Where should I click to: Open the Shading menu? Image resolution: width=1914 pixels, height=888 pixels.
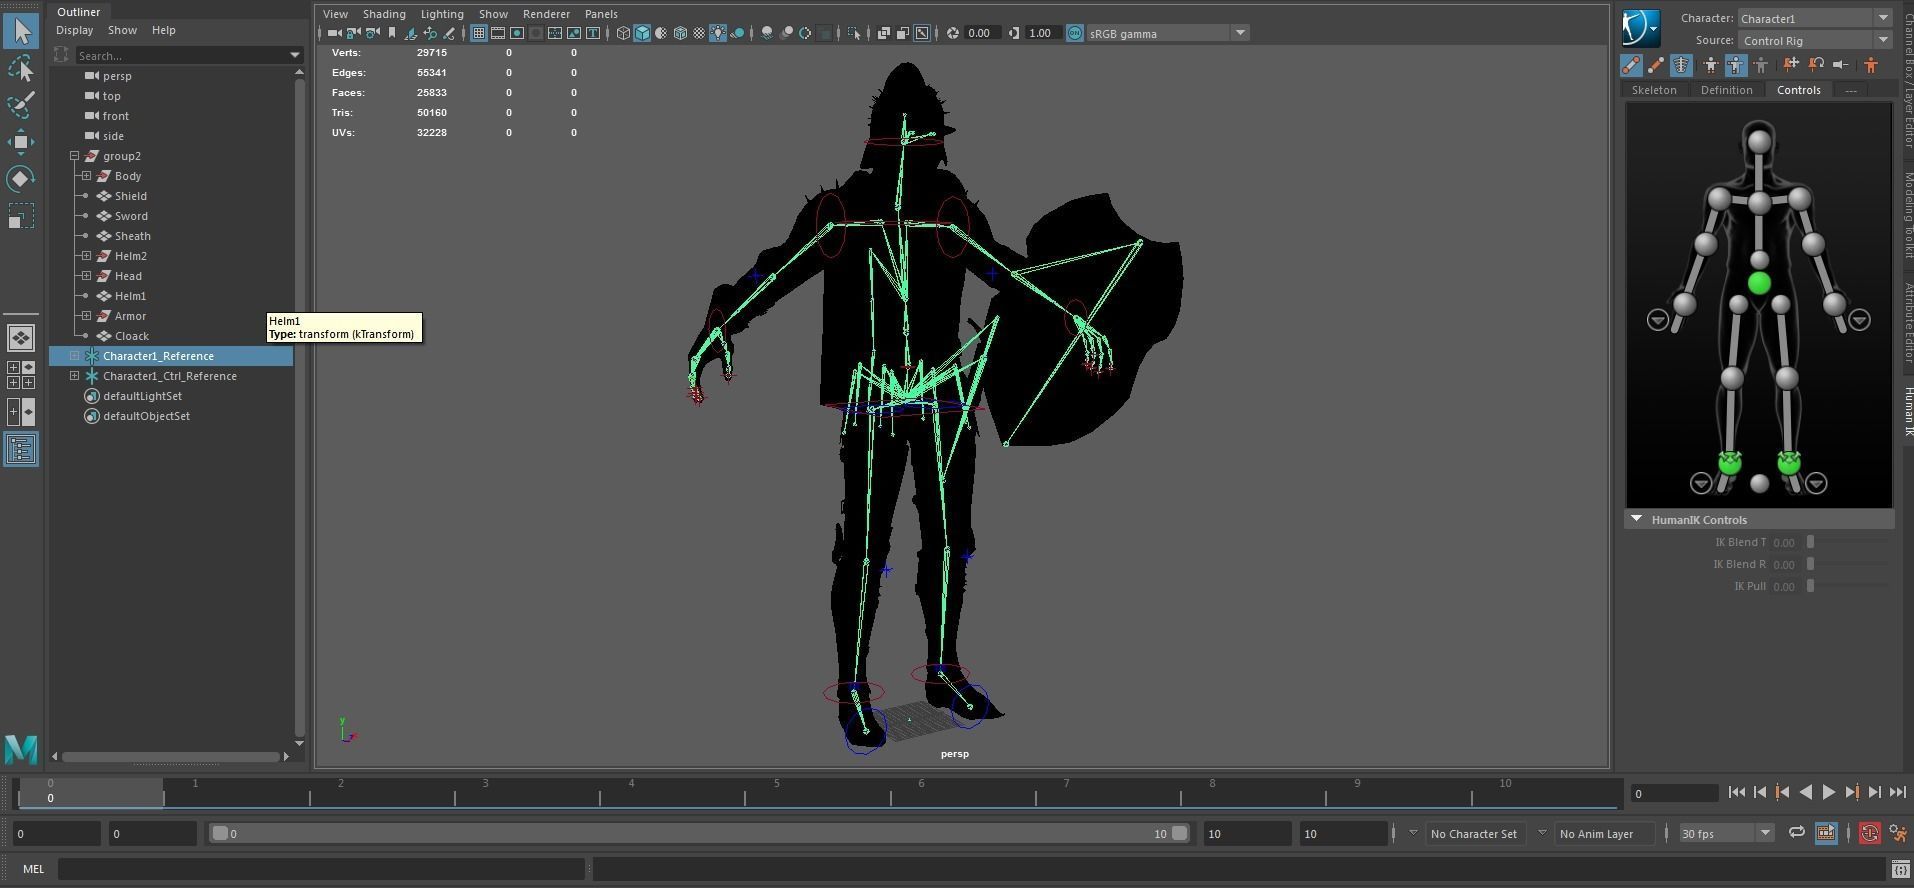pos(384,14)
